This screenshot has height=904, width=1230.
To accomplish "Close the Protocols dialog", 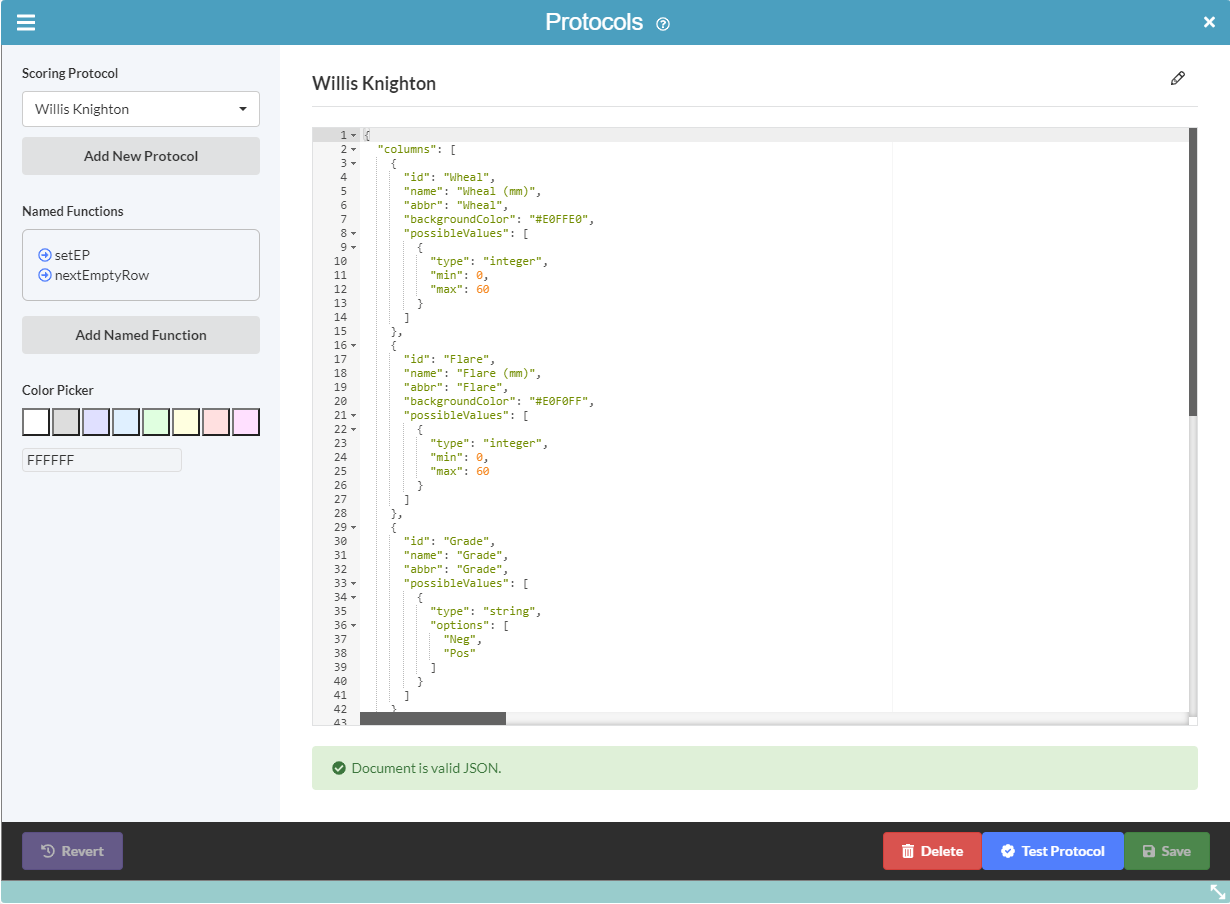I will pos(1209,22).
